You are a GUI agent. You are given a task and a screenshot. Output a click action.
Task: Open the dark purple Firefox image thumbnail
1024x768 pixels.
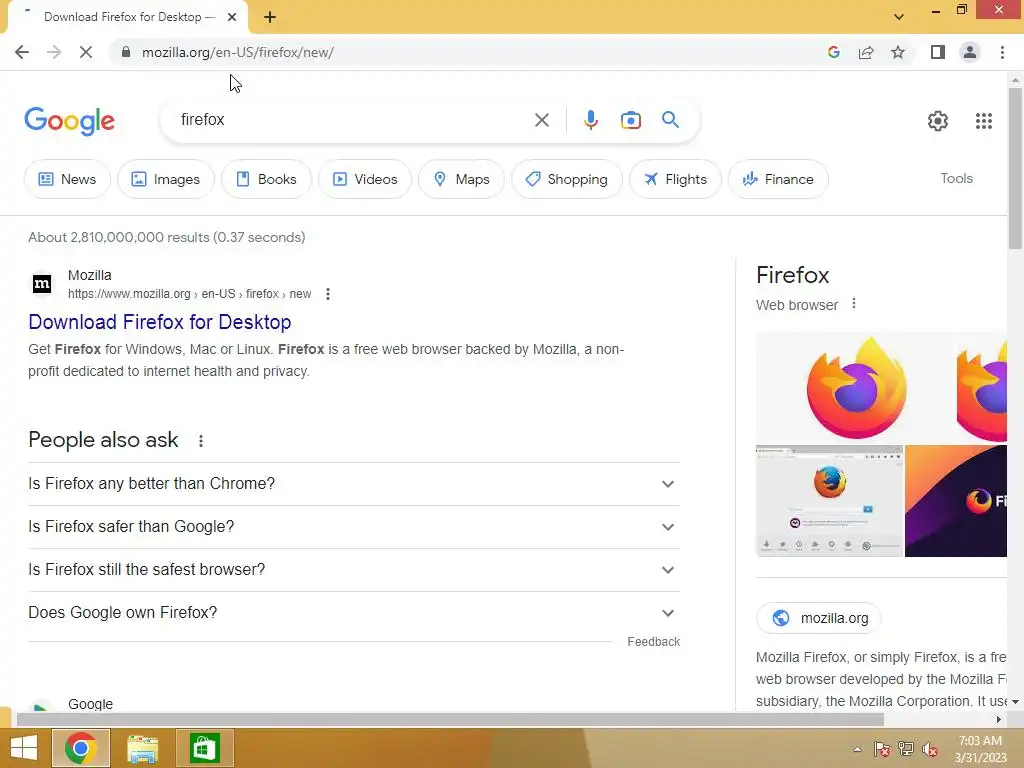coord(956,502)
